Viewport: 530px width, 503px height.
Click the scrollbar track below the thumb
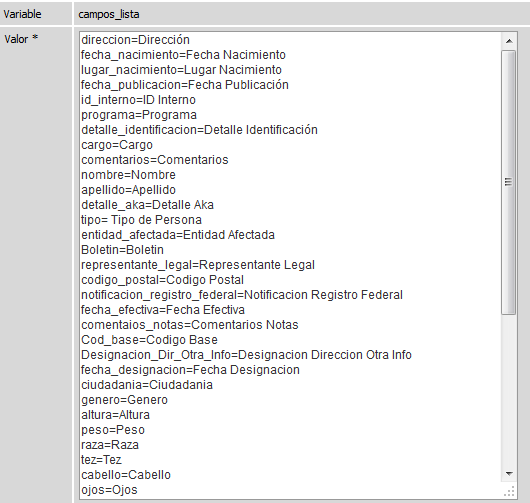pos(509,390)
